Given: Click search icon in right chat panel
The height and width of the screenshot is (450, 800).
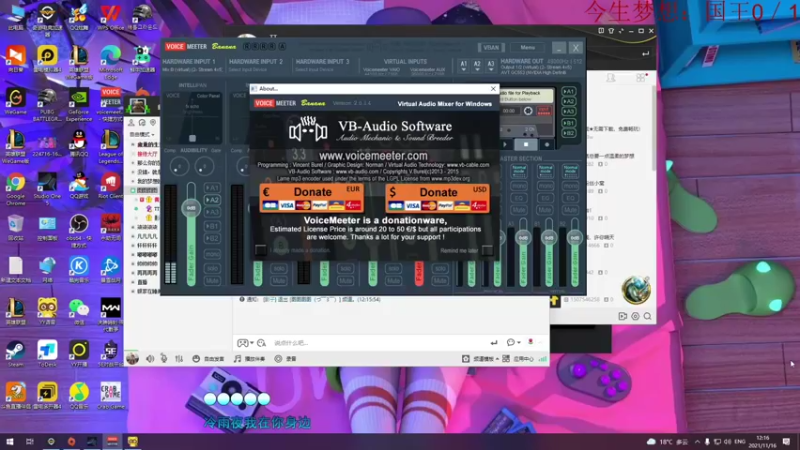Looking at the screenshot, I should coord(647,316).
